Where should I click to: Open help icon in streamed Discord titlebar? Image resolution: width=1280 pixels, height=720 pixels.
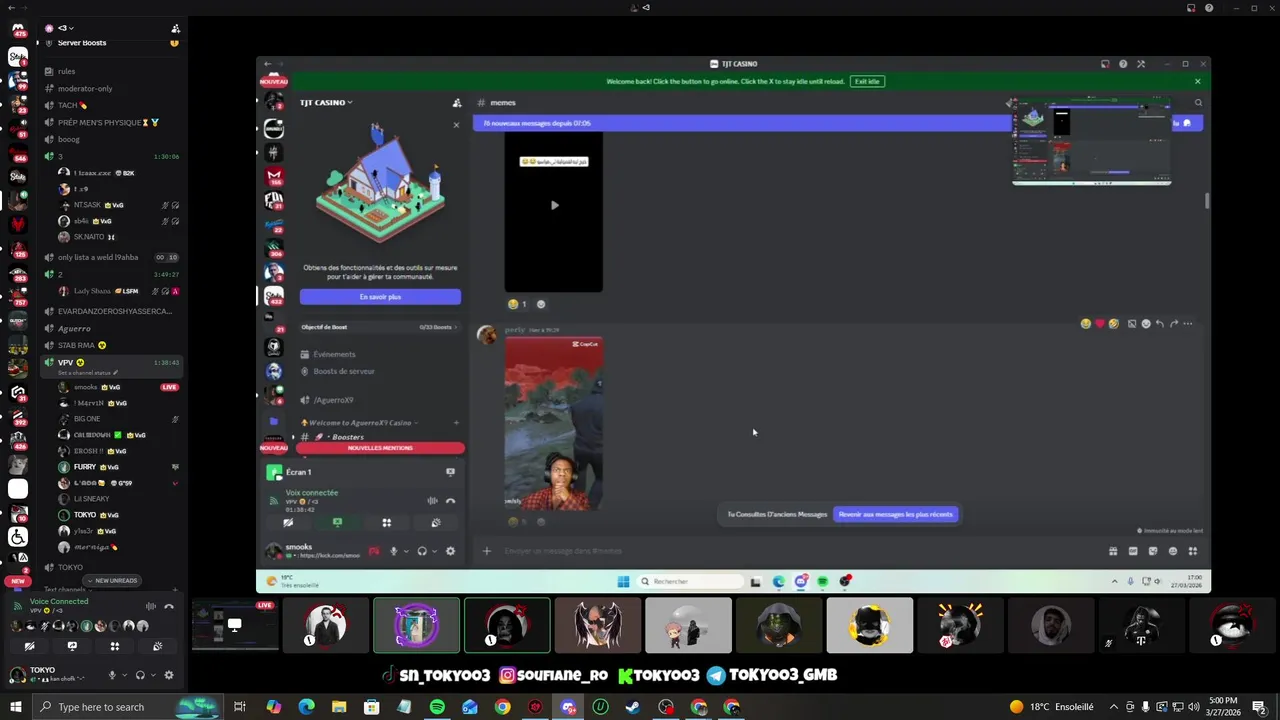click(1123, 64)
